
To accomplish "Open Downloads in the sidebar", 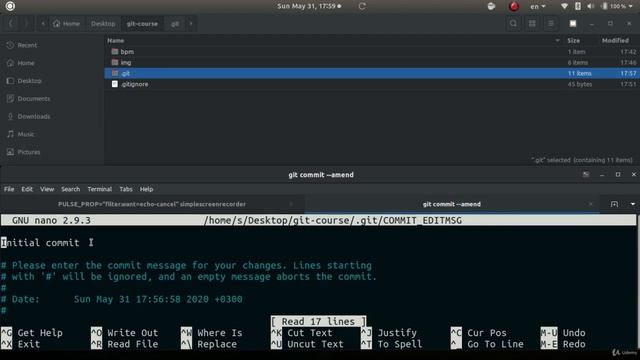I will tap(33, 116).
